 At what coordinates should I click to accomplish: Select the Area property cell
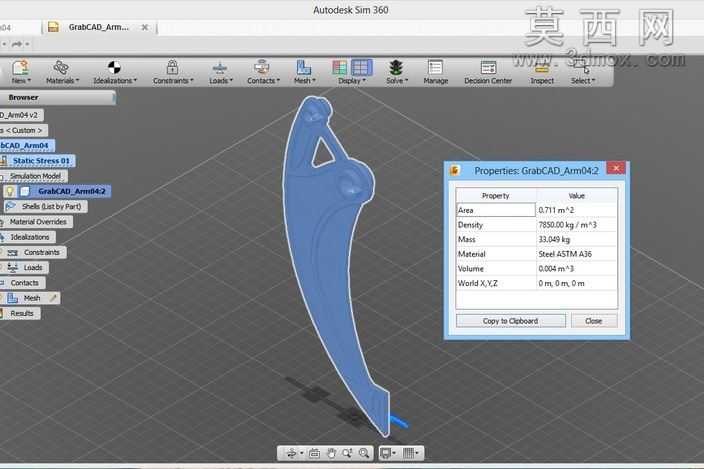496,210
